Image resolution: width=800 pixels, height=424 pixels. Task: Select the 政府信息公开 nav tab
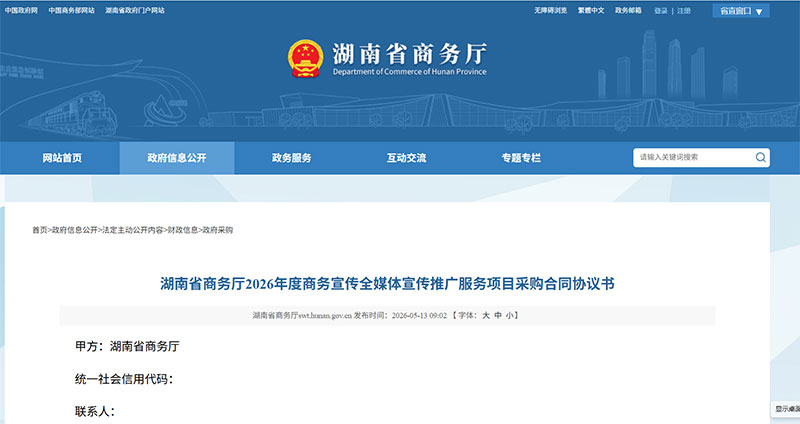coord(177,158)
